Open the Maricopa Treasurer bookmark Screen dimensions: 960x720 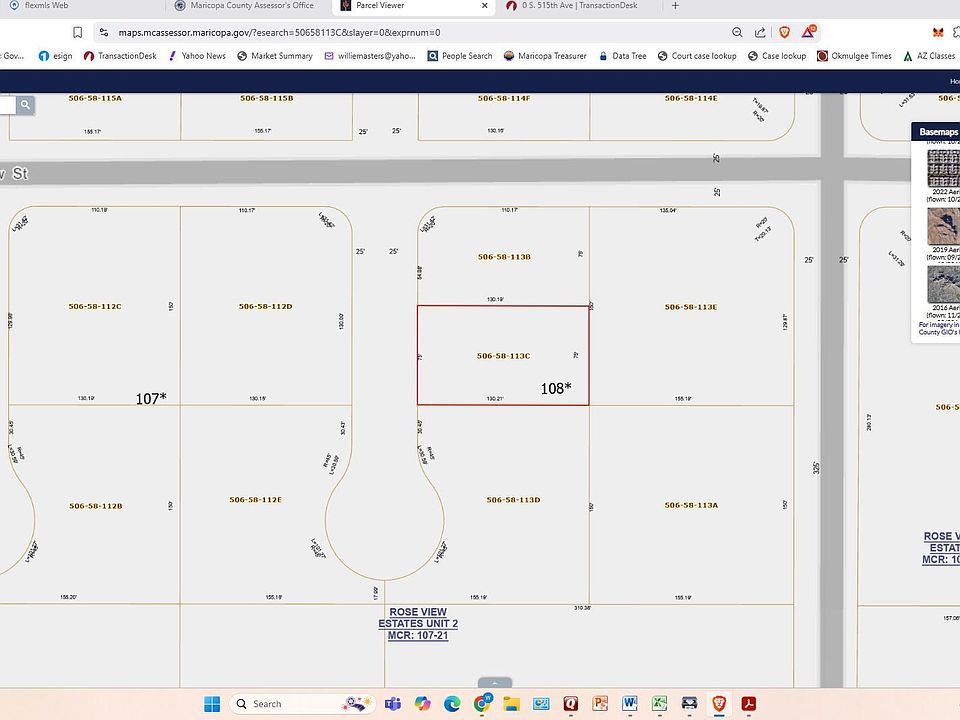545,56
